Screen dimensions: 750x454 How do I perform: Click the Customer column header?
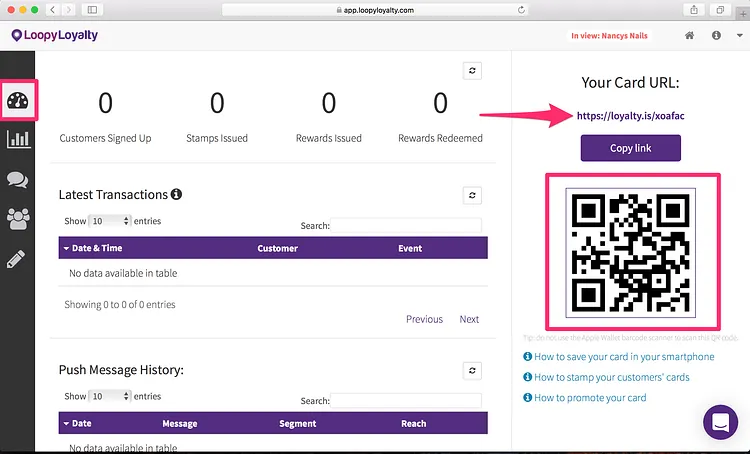[277, 248]
